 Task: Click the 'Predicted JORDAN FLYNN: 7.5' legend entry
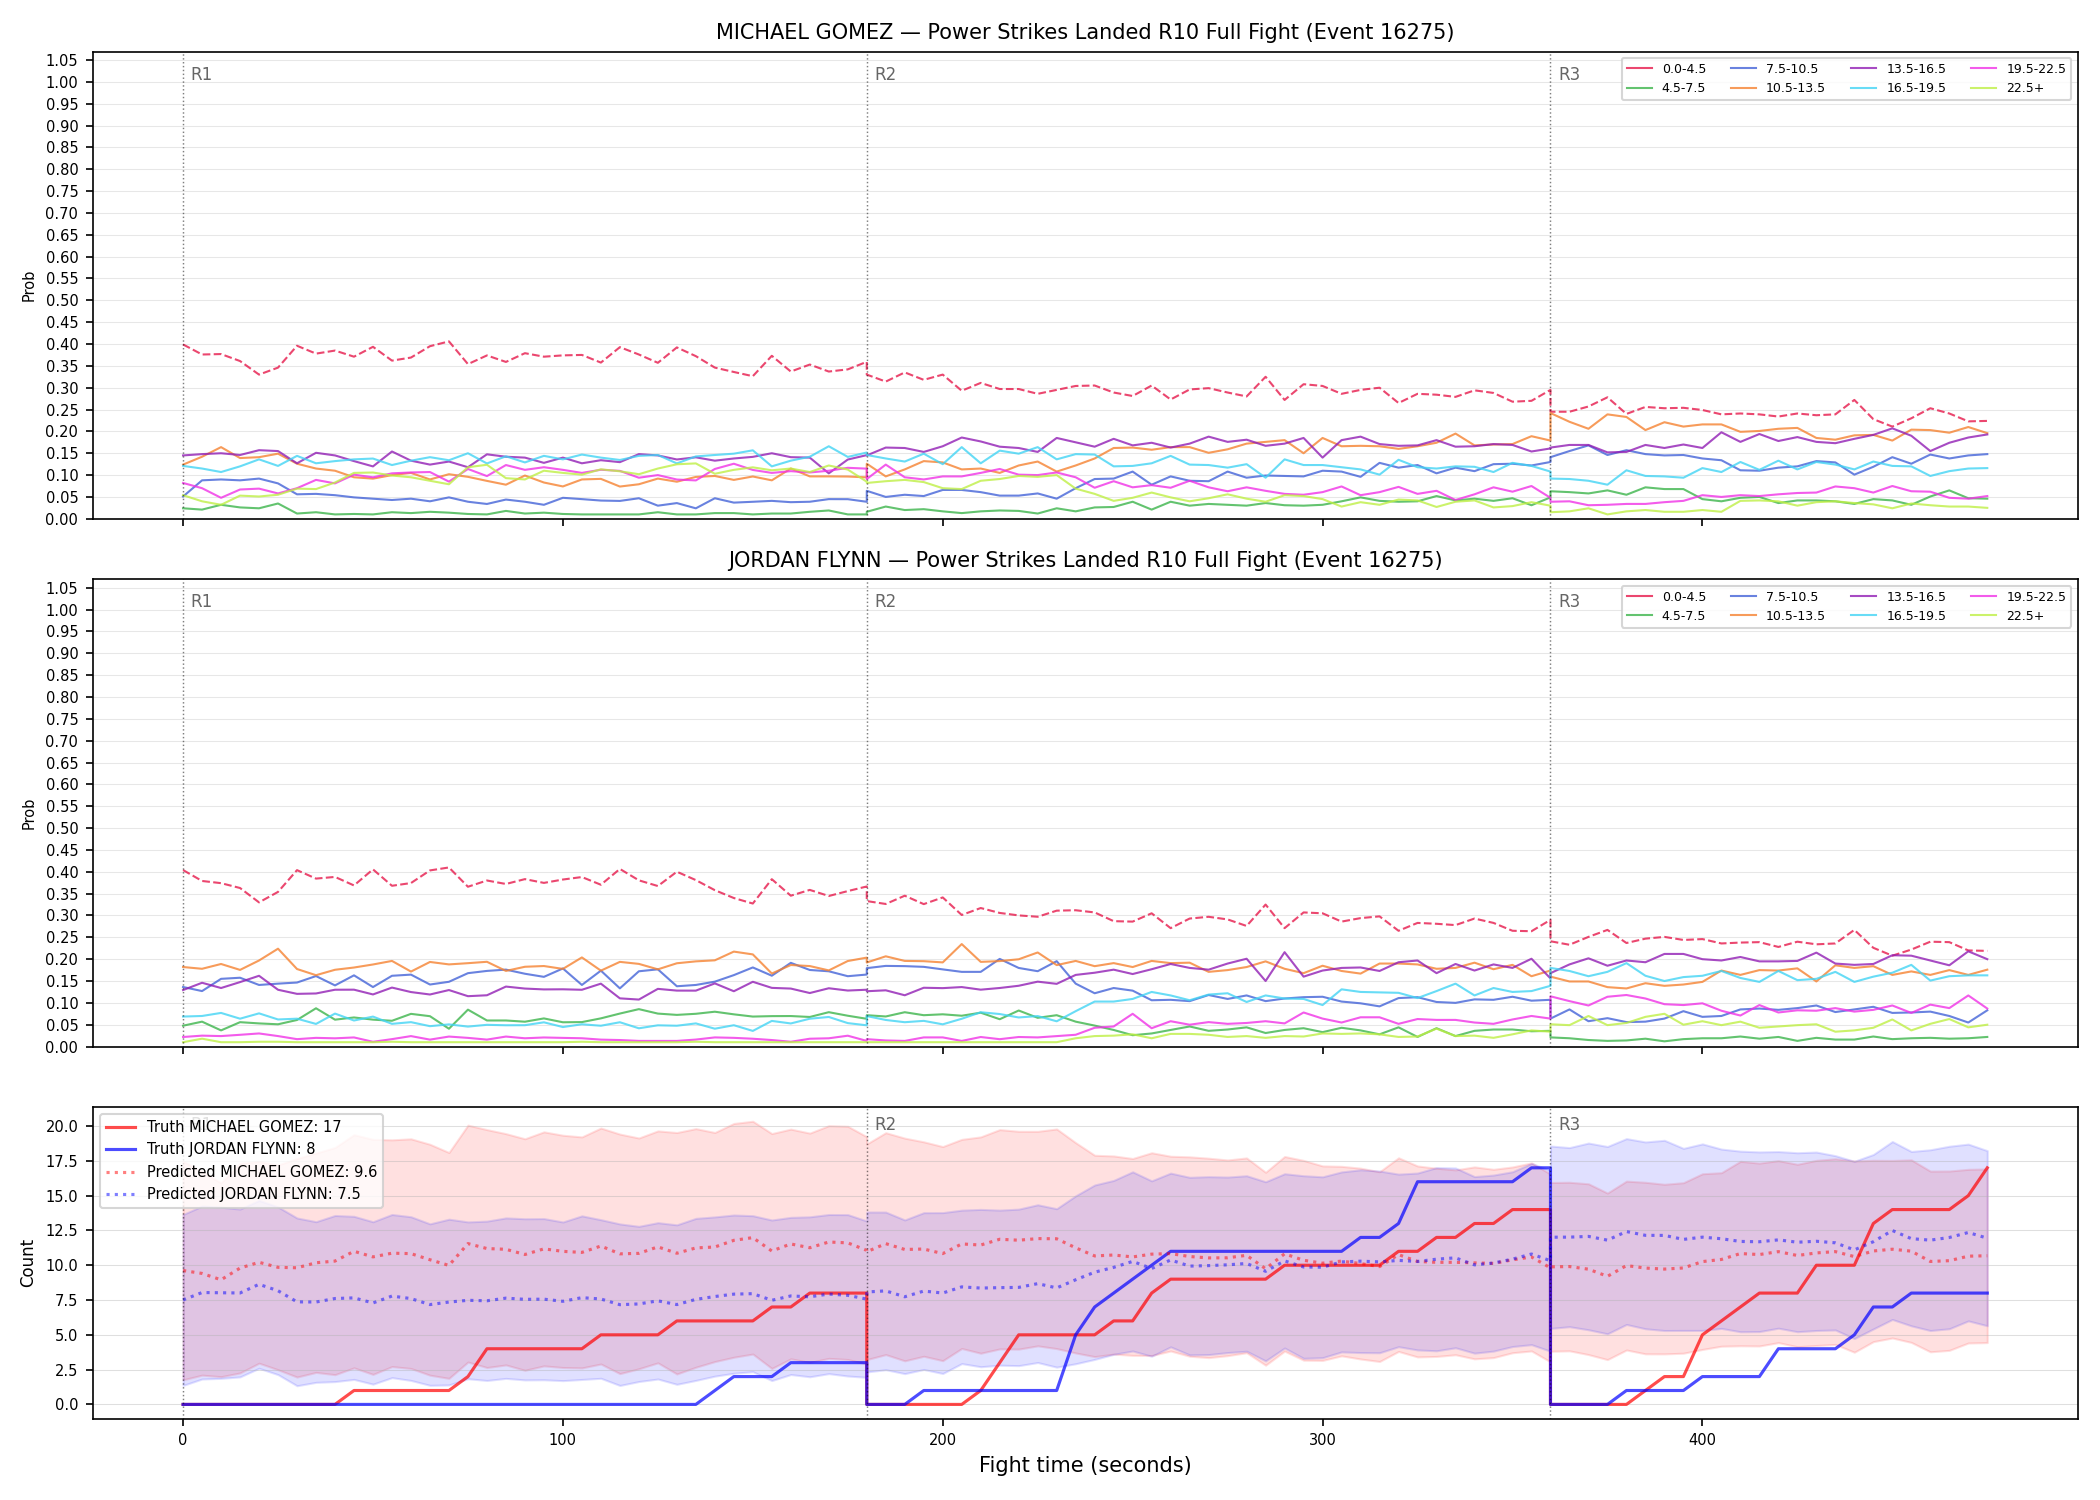click(x=232, y=1194)
